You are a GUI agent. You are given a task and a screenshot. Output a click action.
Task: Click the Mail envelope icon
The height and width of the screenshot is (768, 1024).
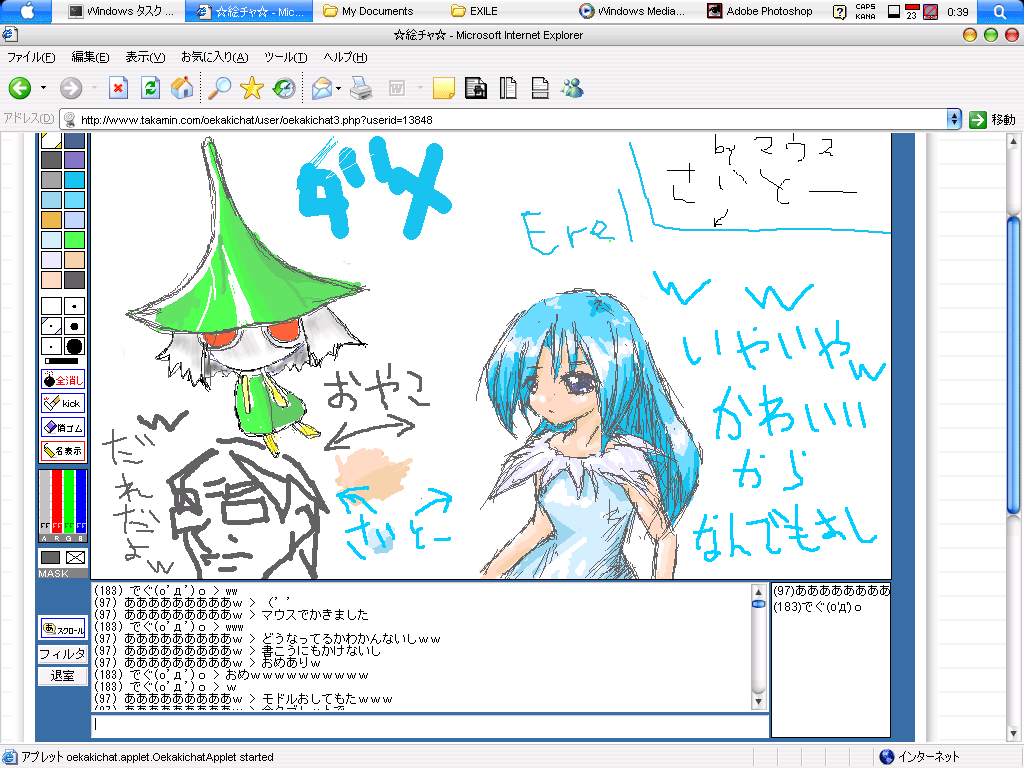321,88
